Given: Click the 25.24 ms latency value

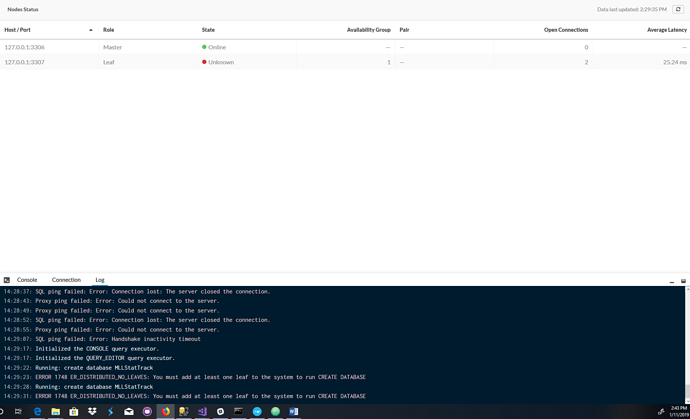Looking at the screenshot, I should (675, 62).
